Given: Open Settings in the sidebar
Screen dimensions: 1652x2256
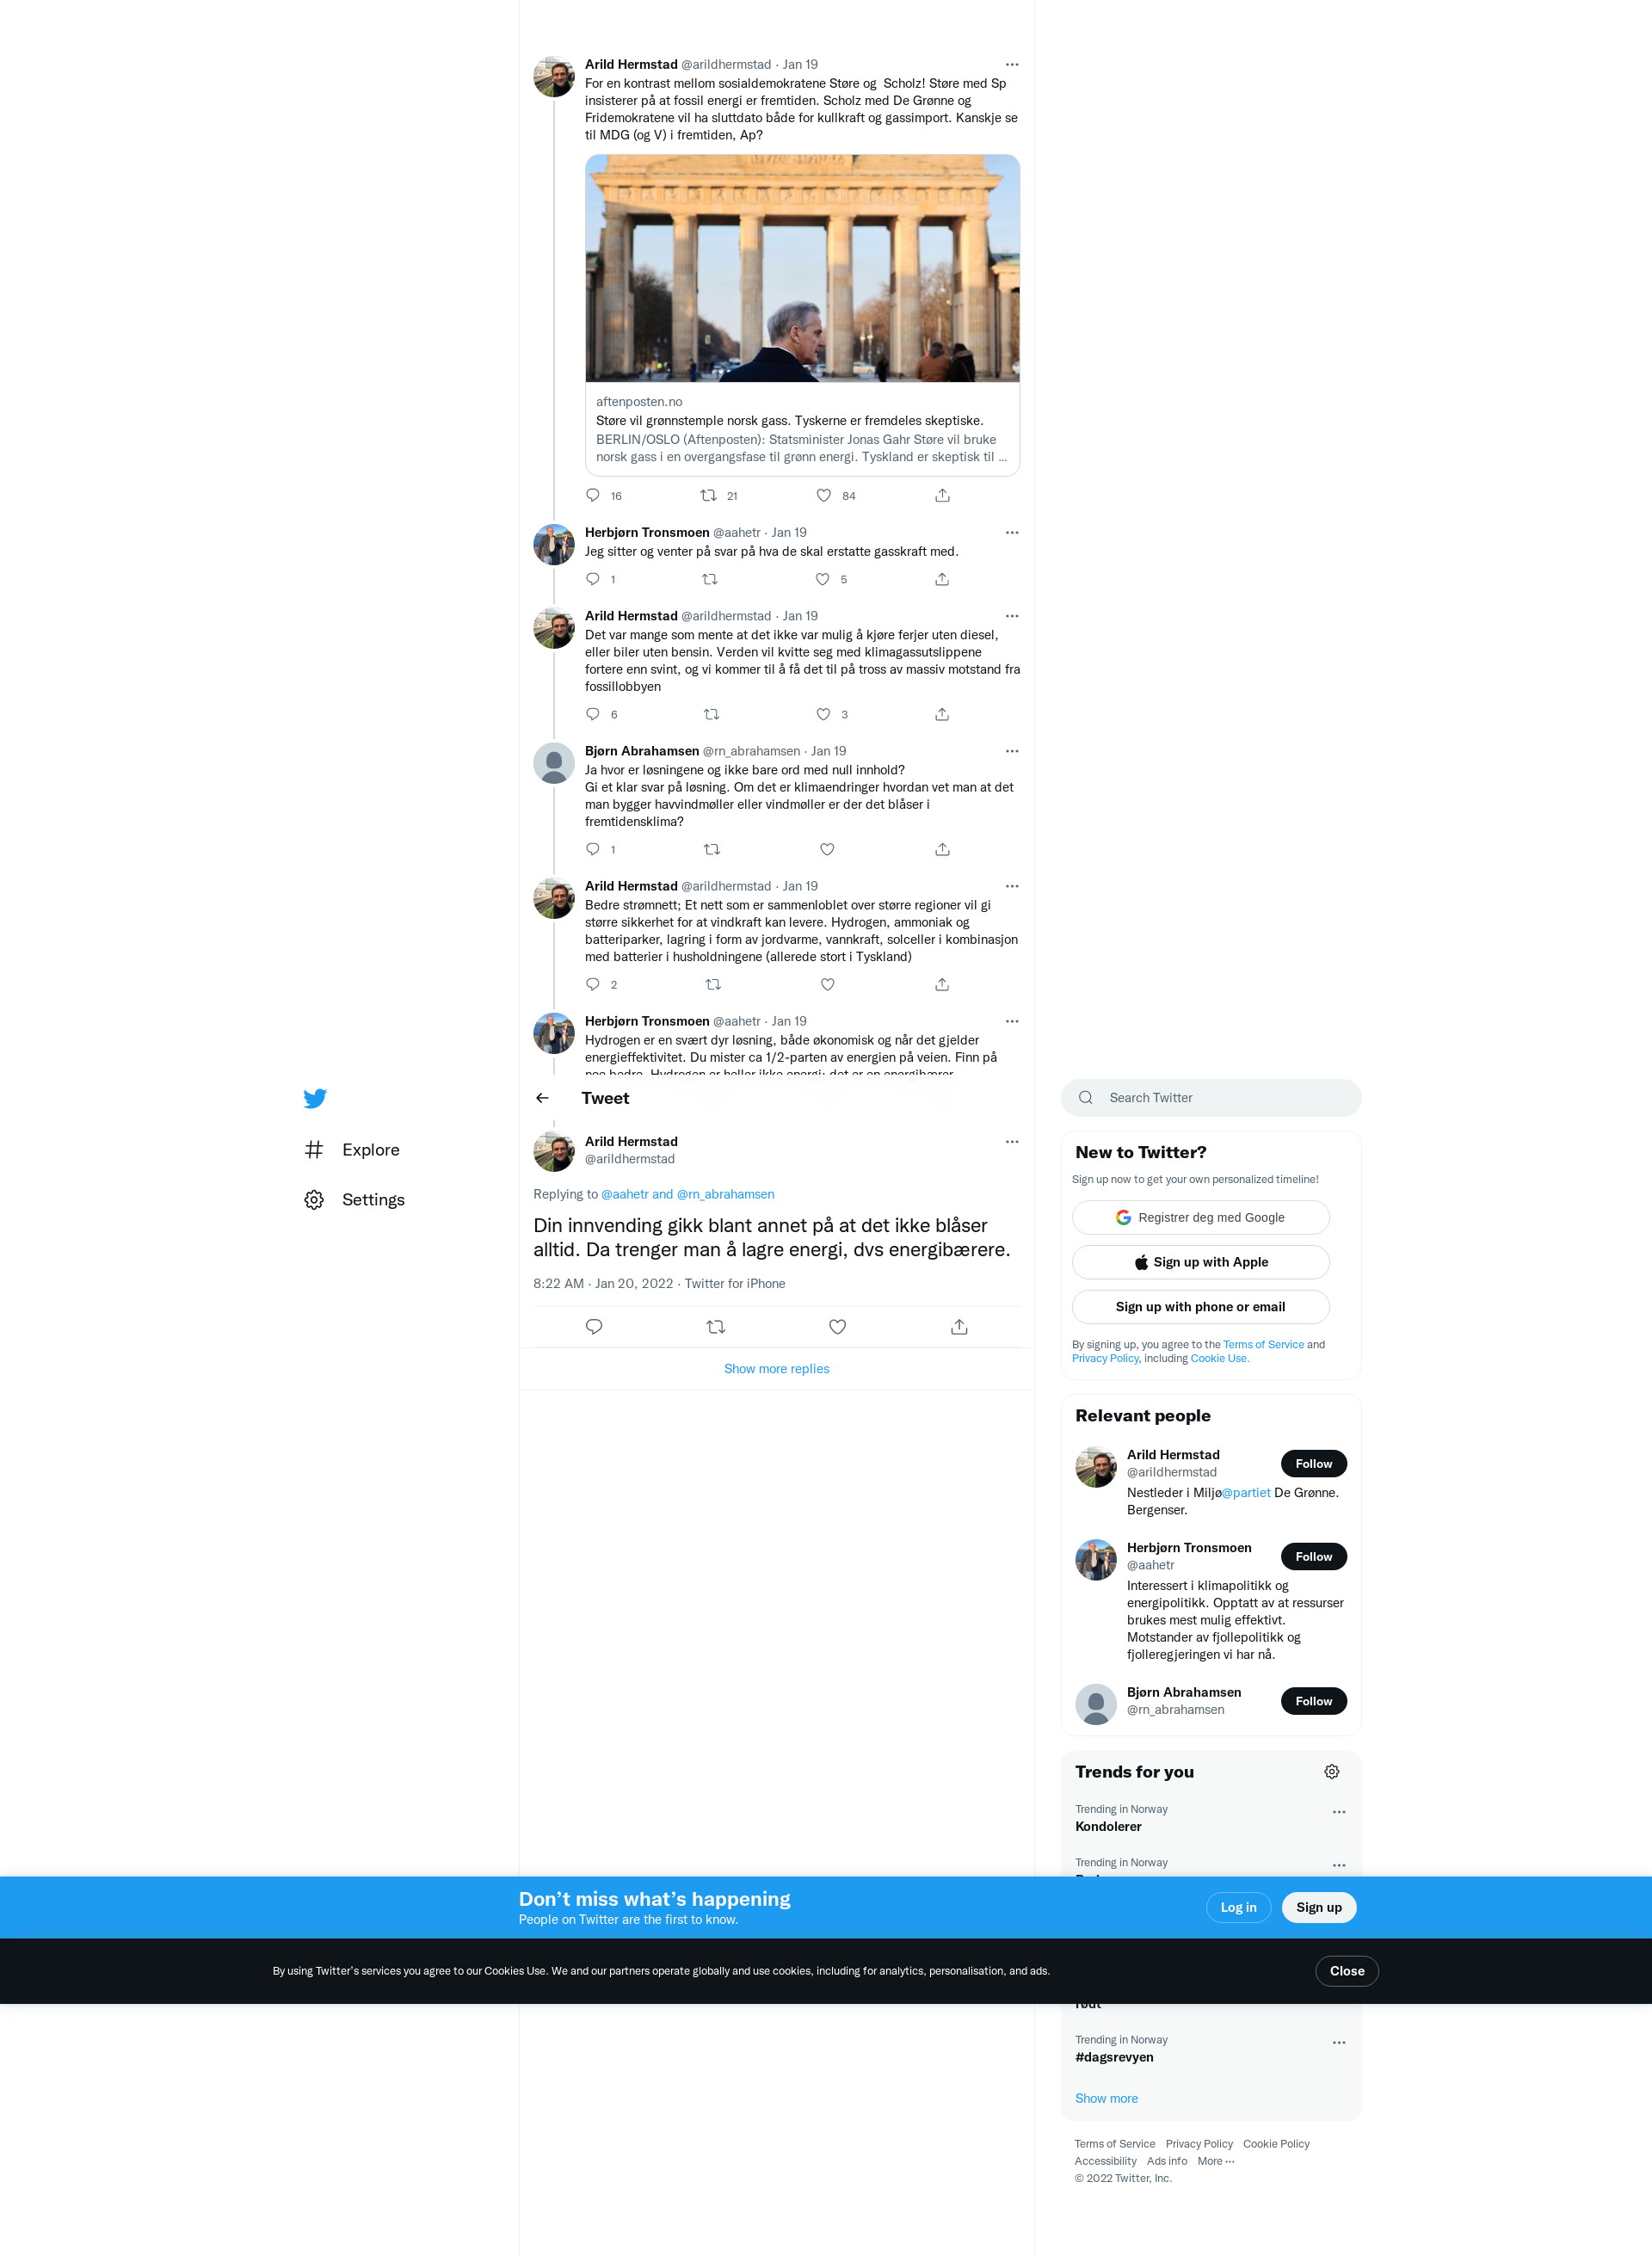Looking at the screenshot, I should point(354,1200).
